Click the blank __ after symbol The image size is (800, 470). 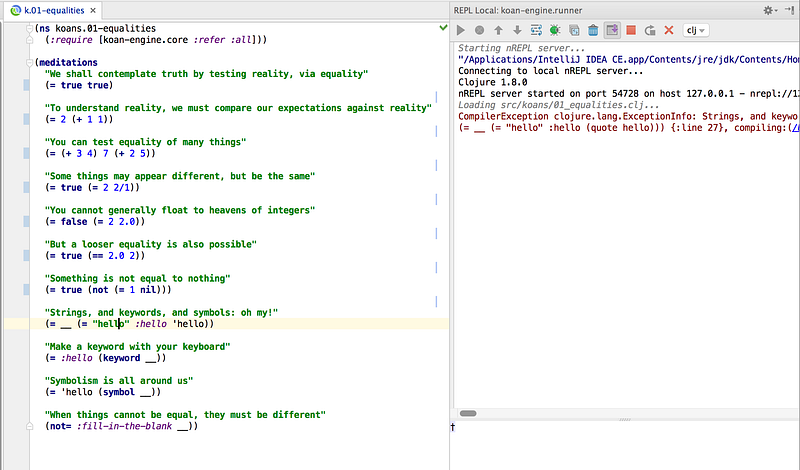tap(145, 392)
